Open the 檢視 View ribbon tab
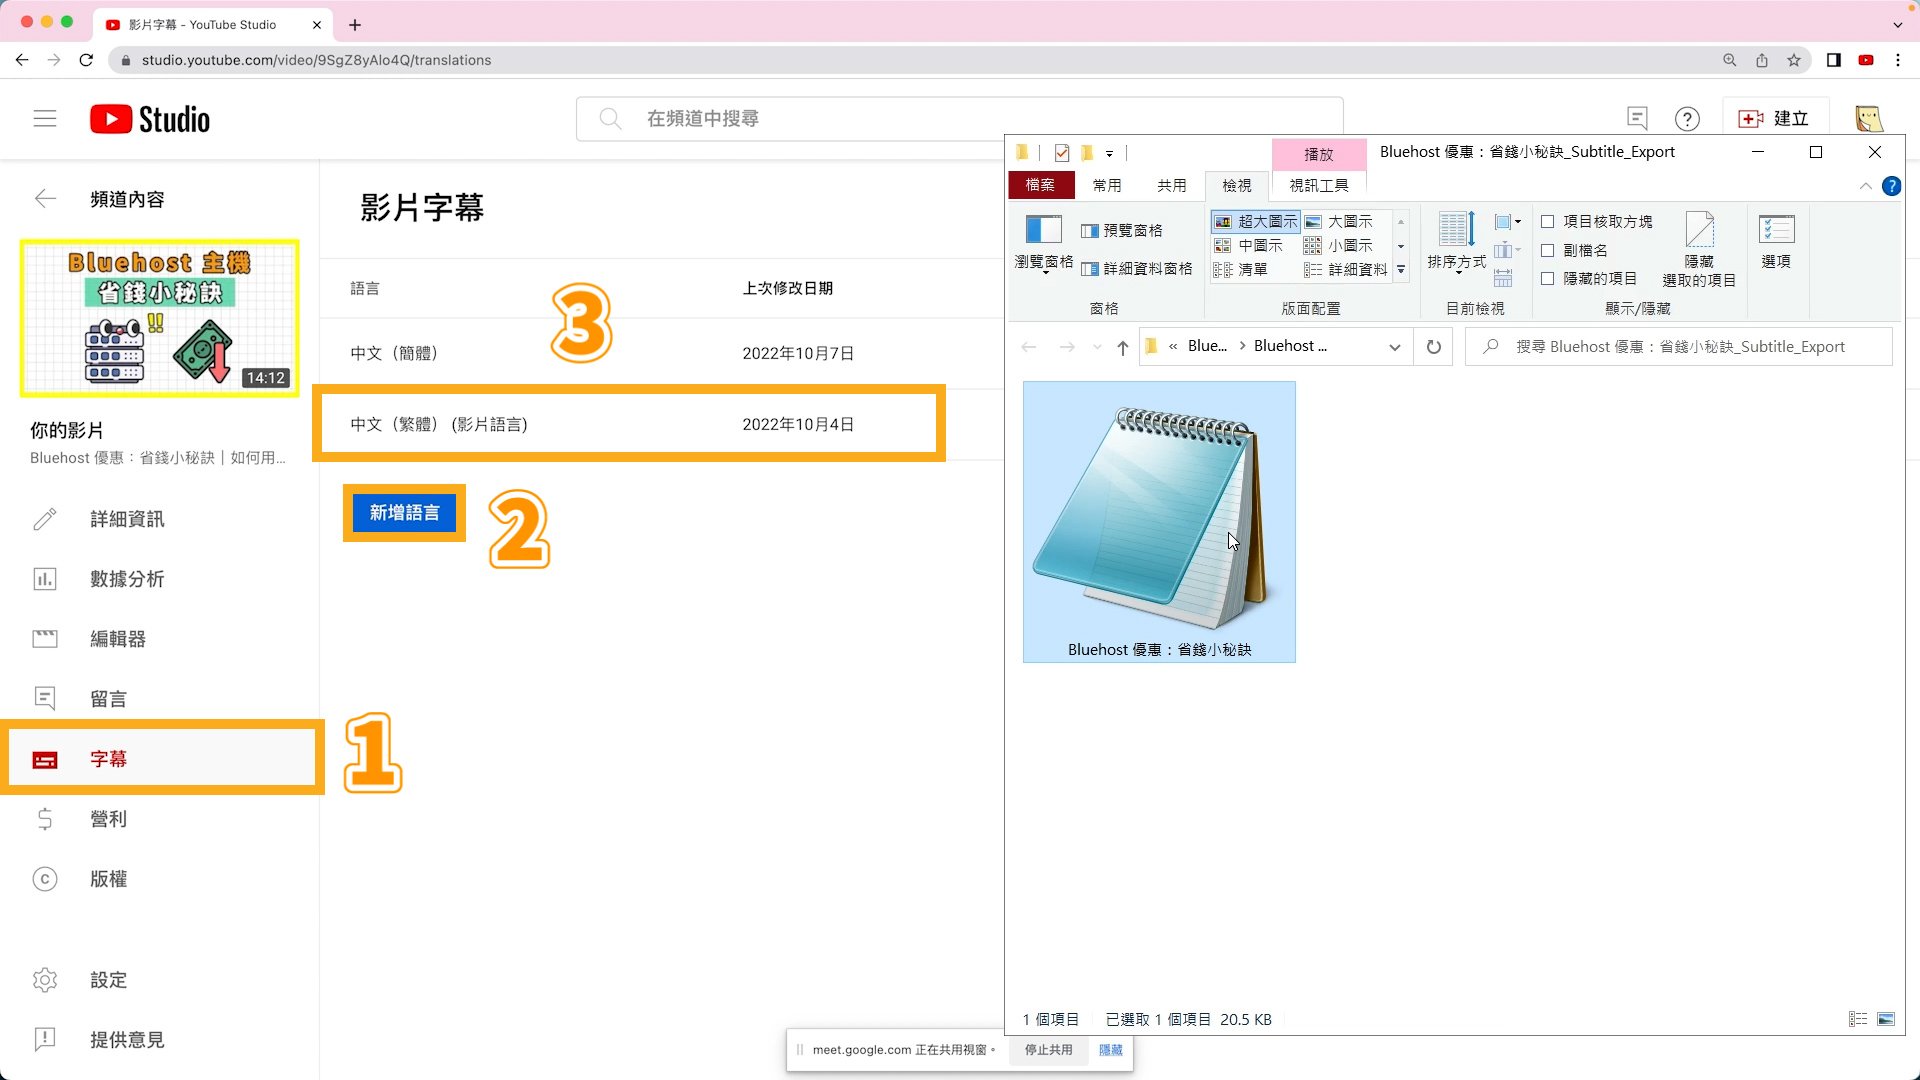 coord(1237,185)
